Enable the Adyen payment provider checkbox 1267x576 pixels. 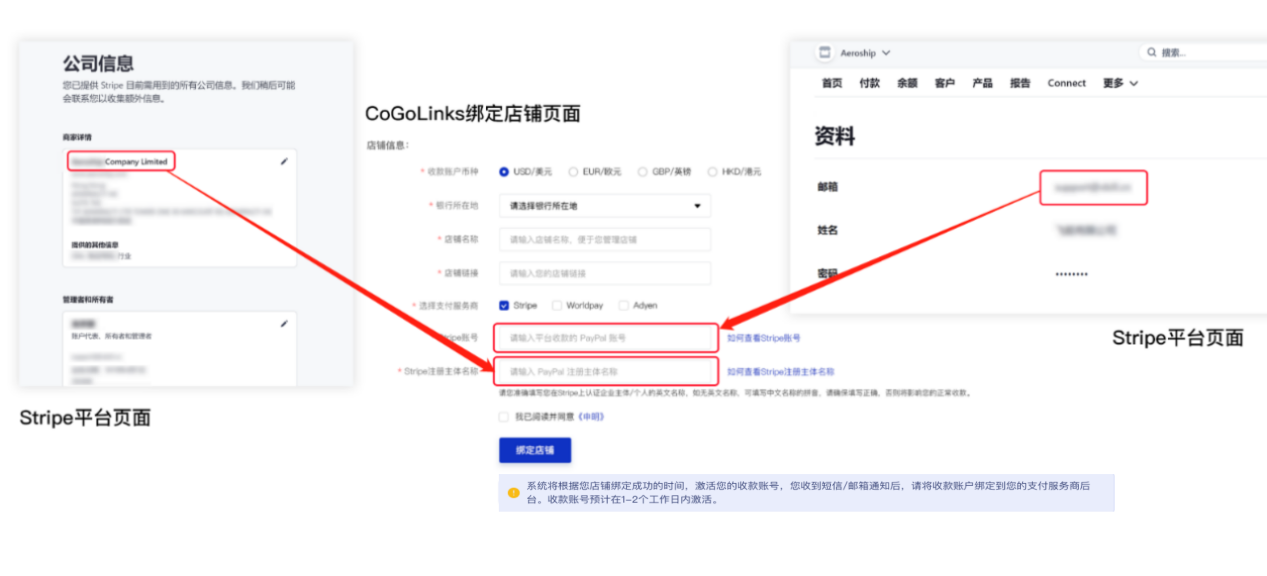(x=623, y=305)
